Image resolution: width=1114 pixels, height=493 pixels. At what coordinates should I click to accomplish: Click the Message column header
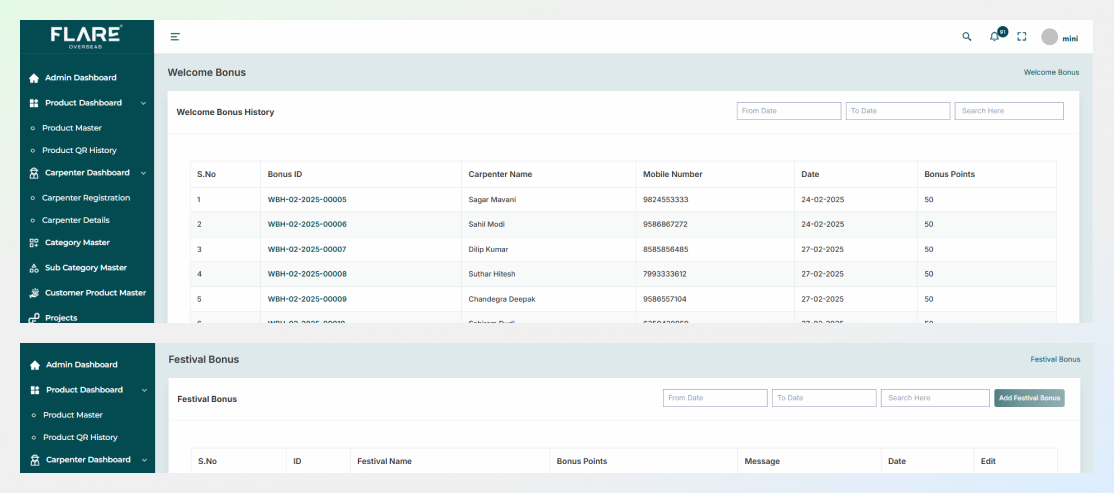tap(762, 461)
